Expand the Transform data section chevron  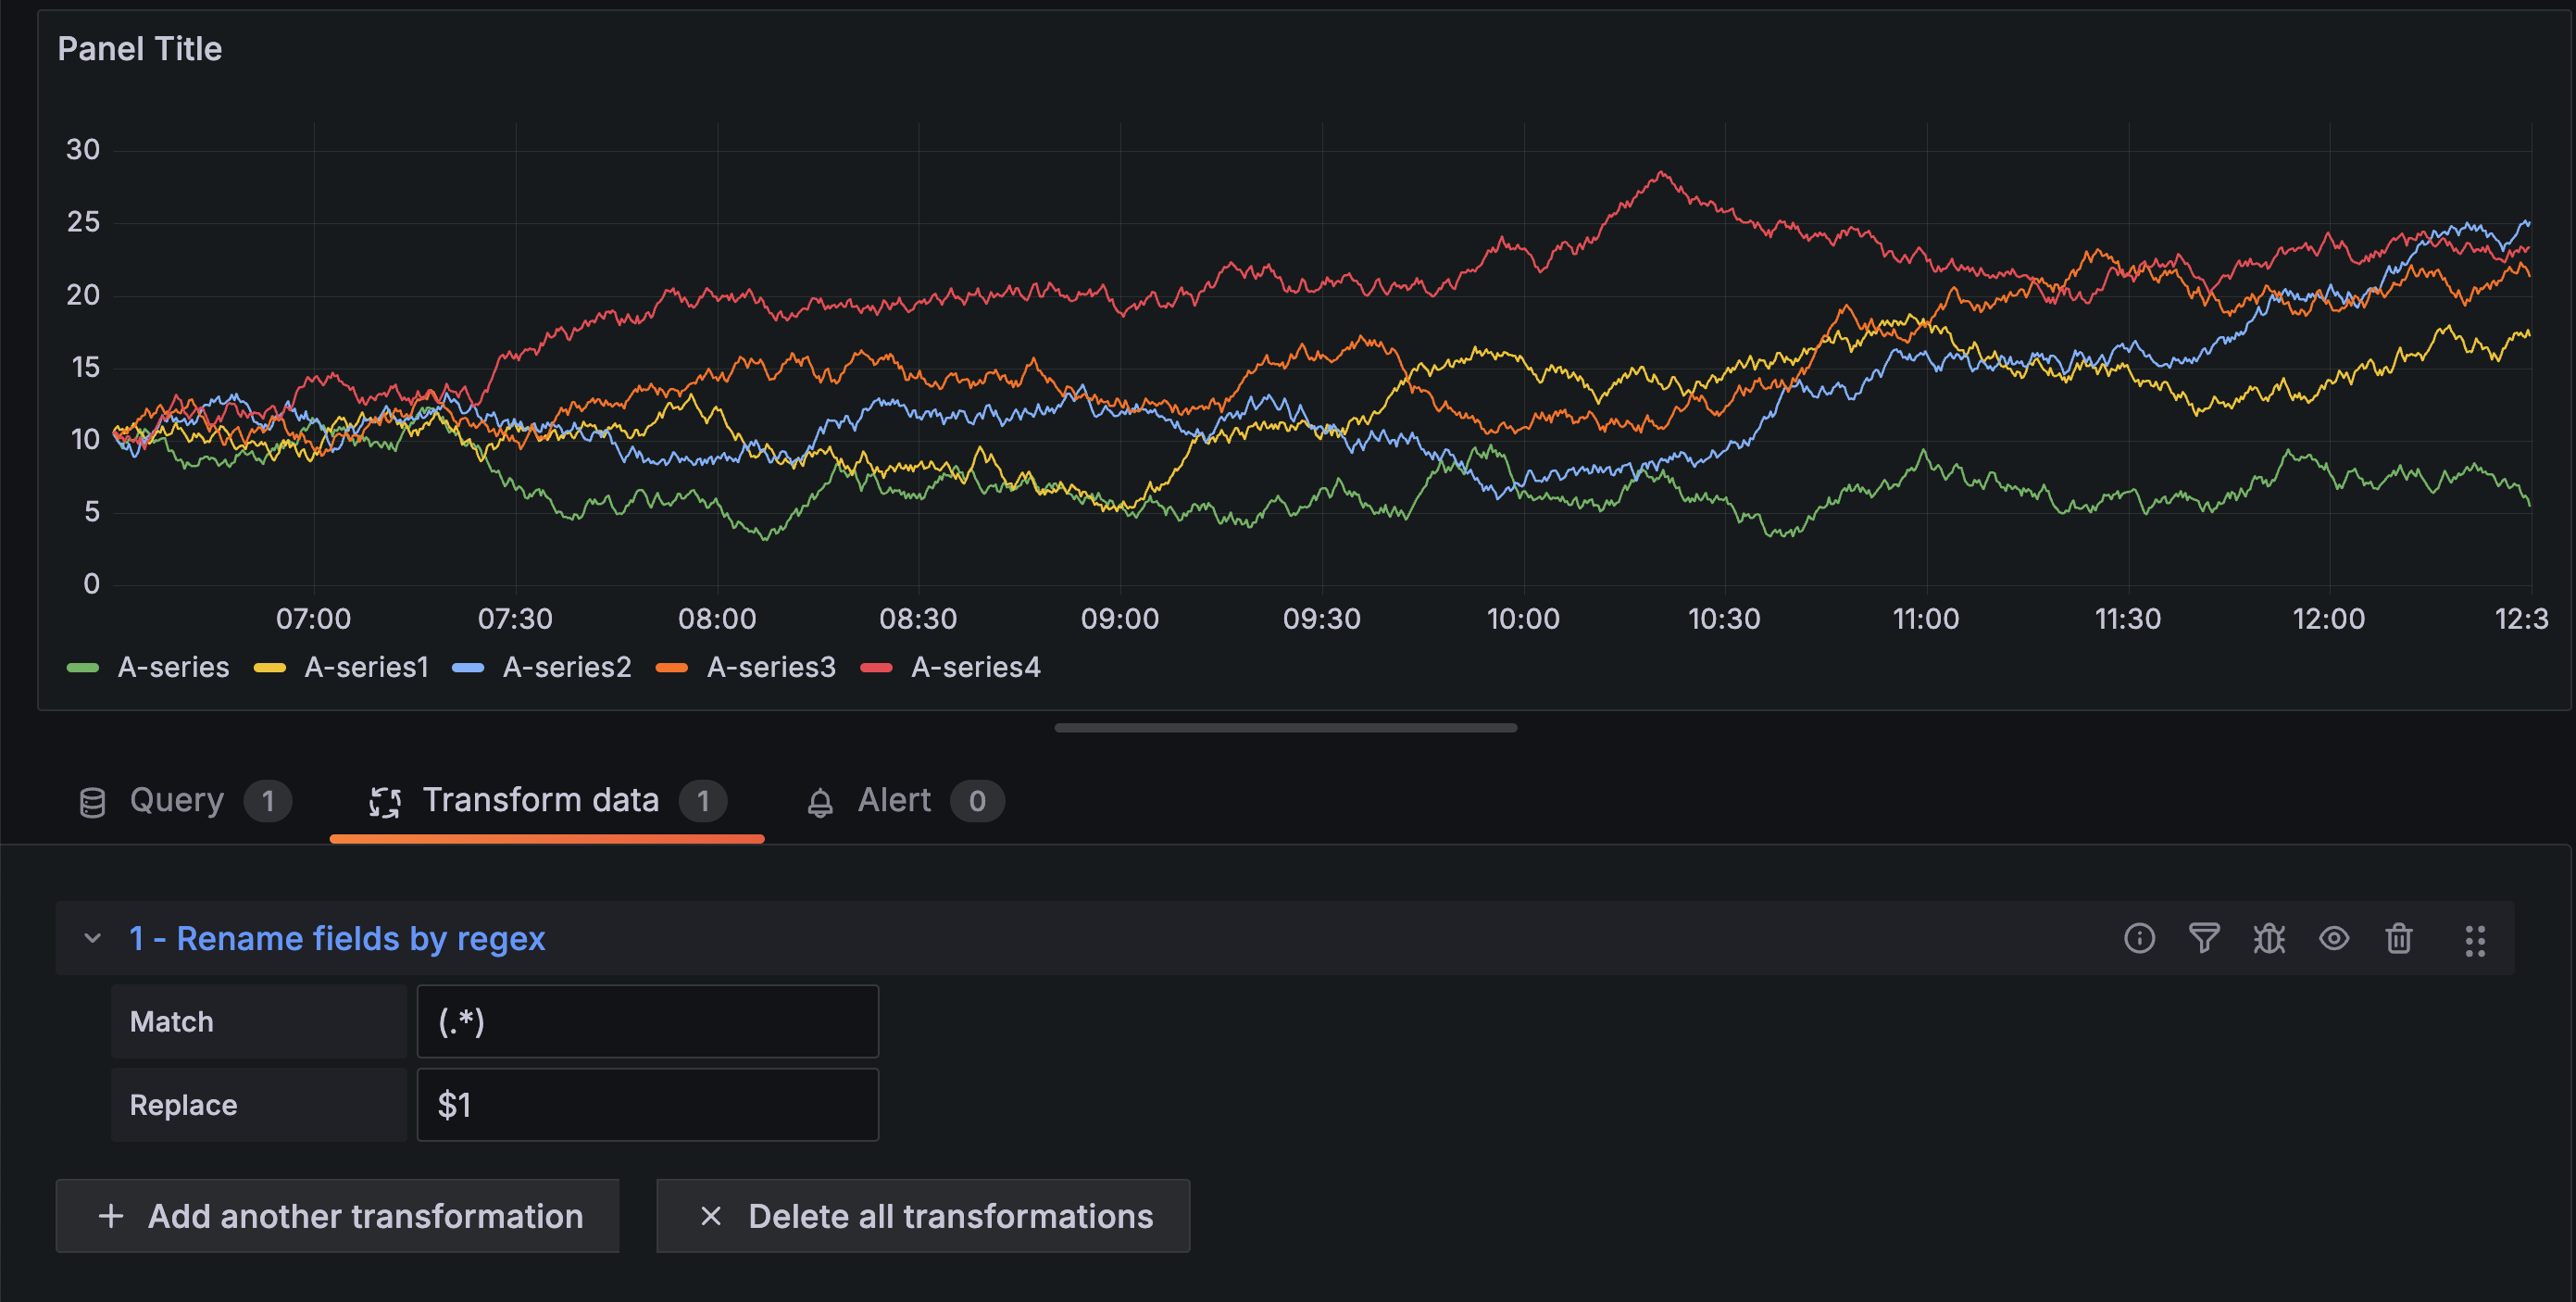click(x=88, y=938)
